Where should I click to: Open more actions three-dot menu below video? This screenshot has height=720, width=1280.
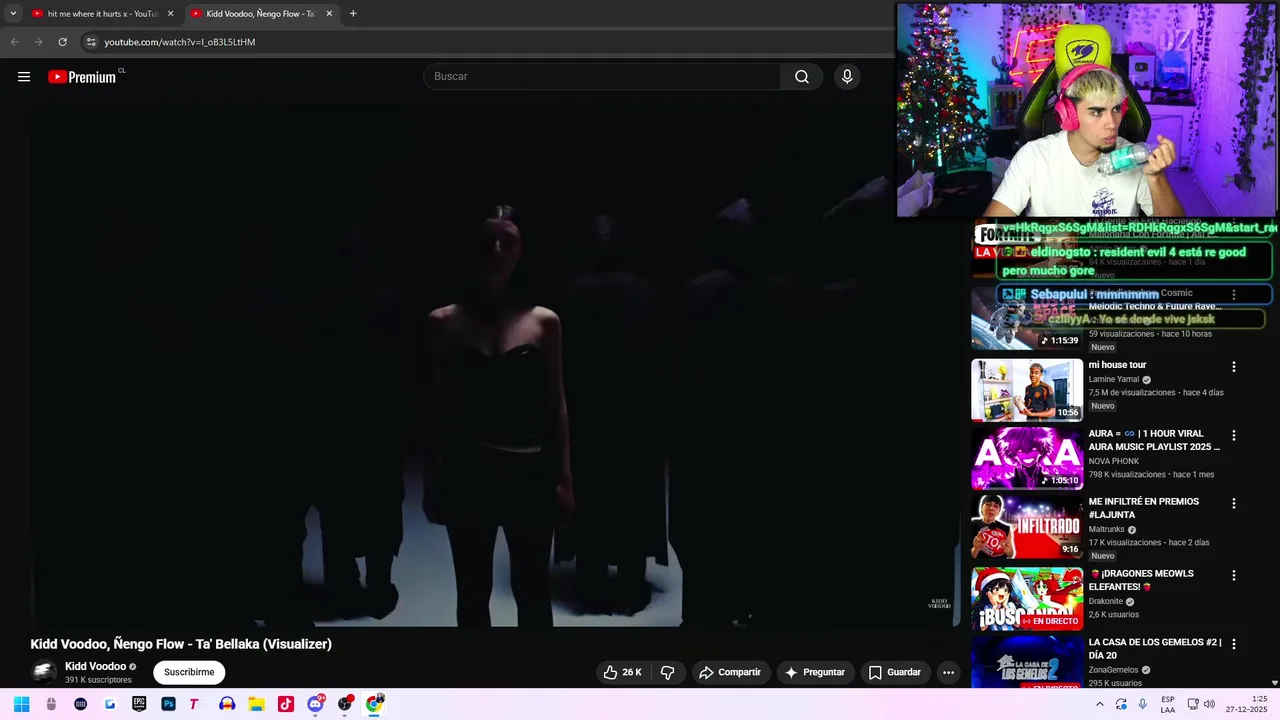click(948, 672)
